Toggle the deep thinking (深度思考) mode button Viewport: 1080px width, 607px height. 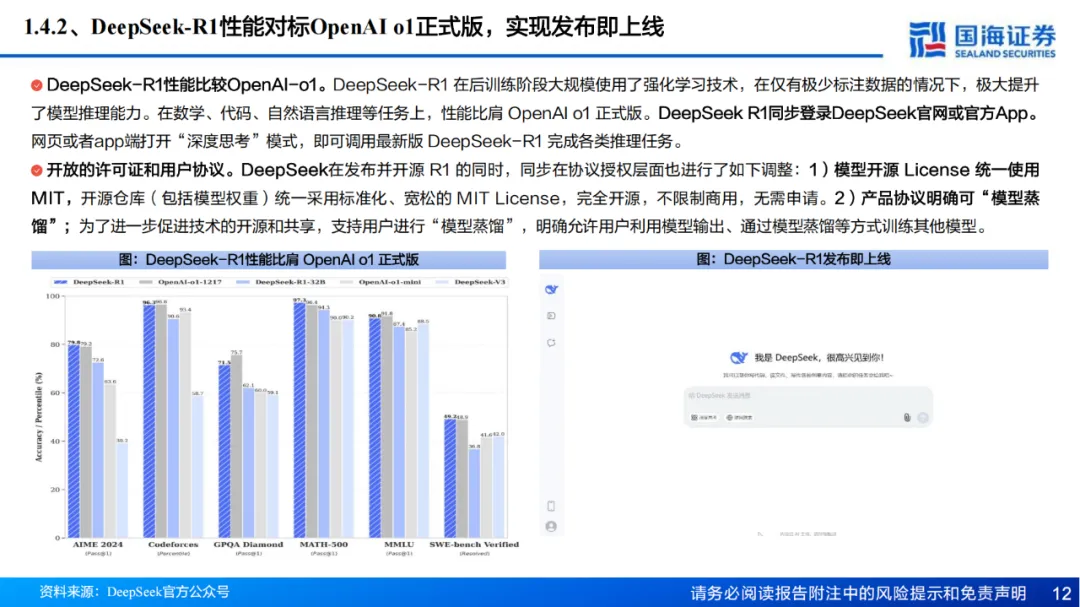pyautogui.click(x=704, y=418)
